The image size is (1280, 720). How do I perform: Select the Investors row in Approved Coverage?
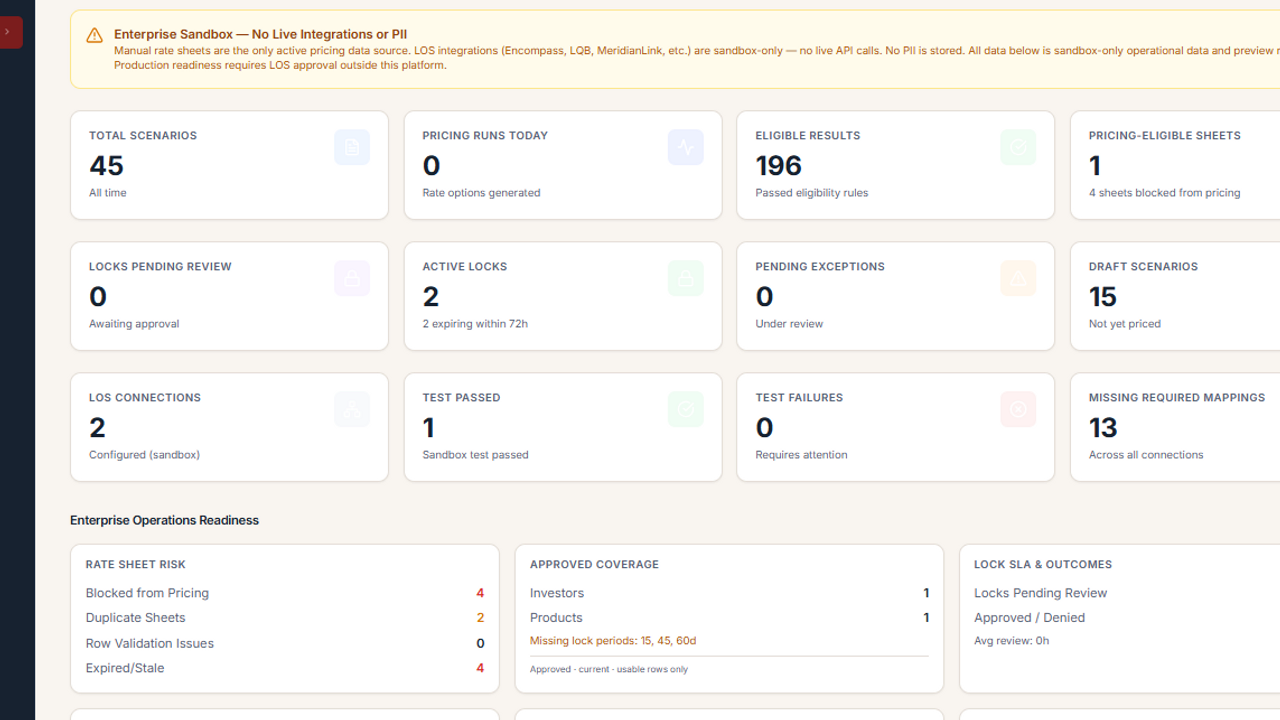pyautogui.click(x=729, y=593)
